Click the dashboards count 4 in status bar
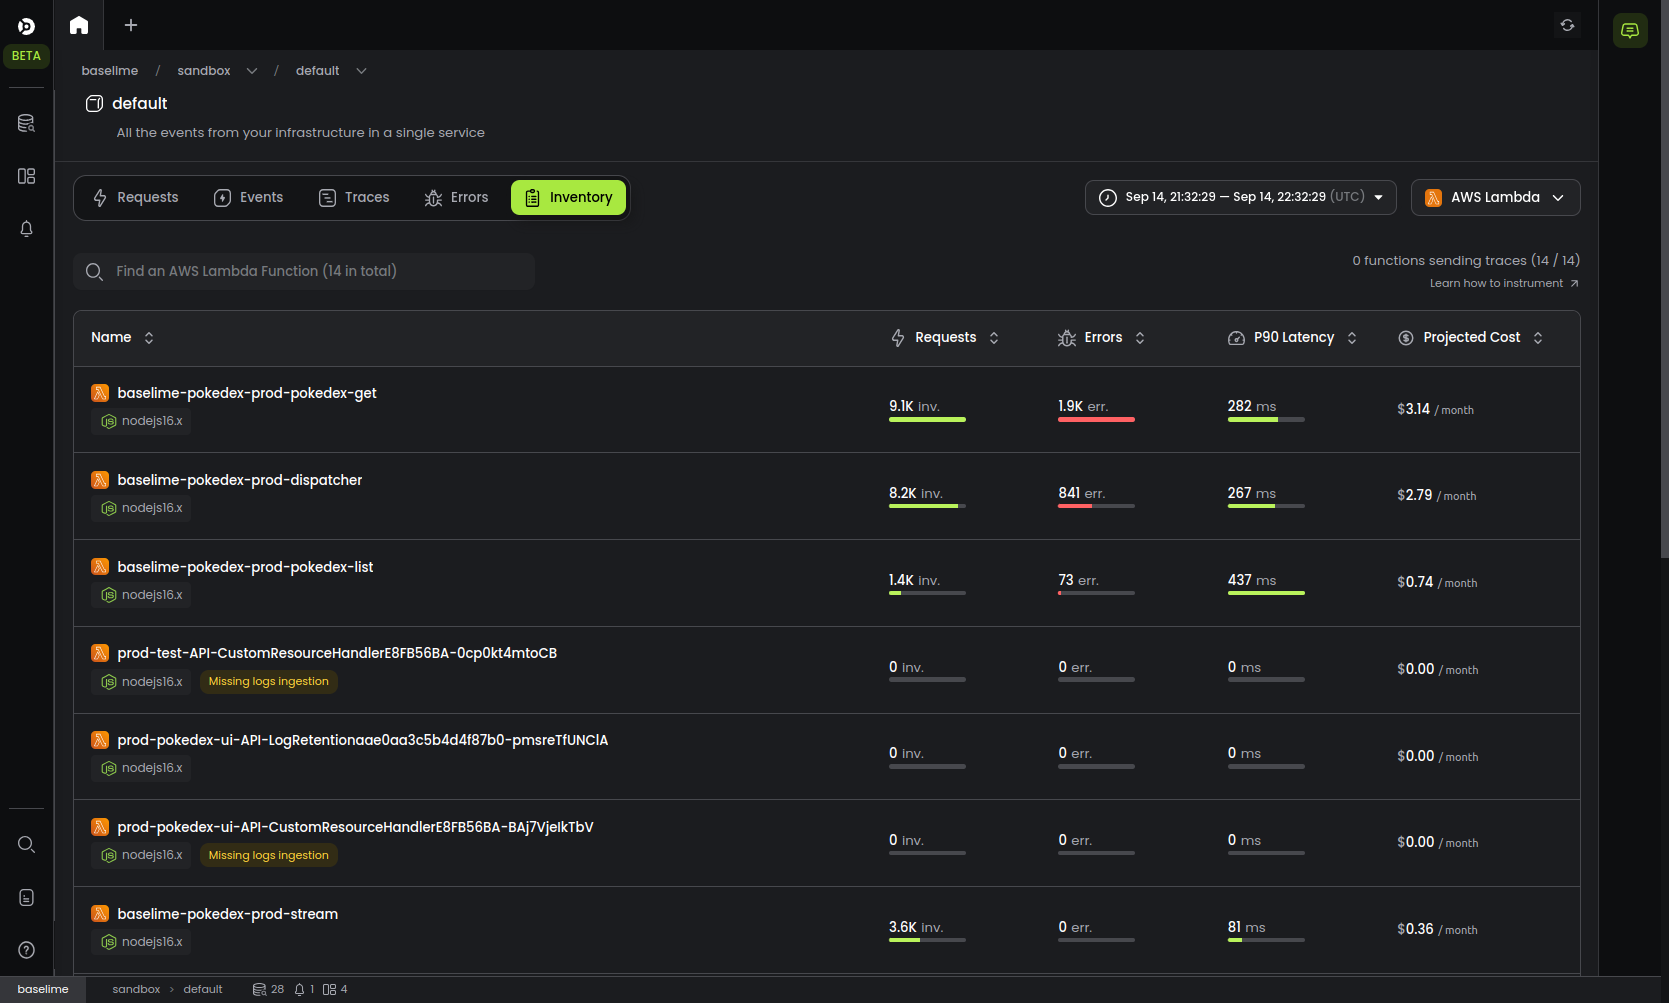The width and height of the screenshot is (1669, 1003). coord(335,989)
